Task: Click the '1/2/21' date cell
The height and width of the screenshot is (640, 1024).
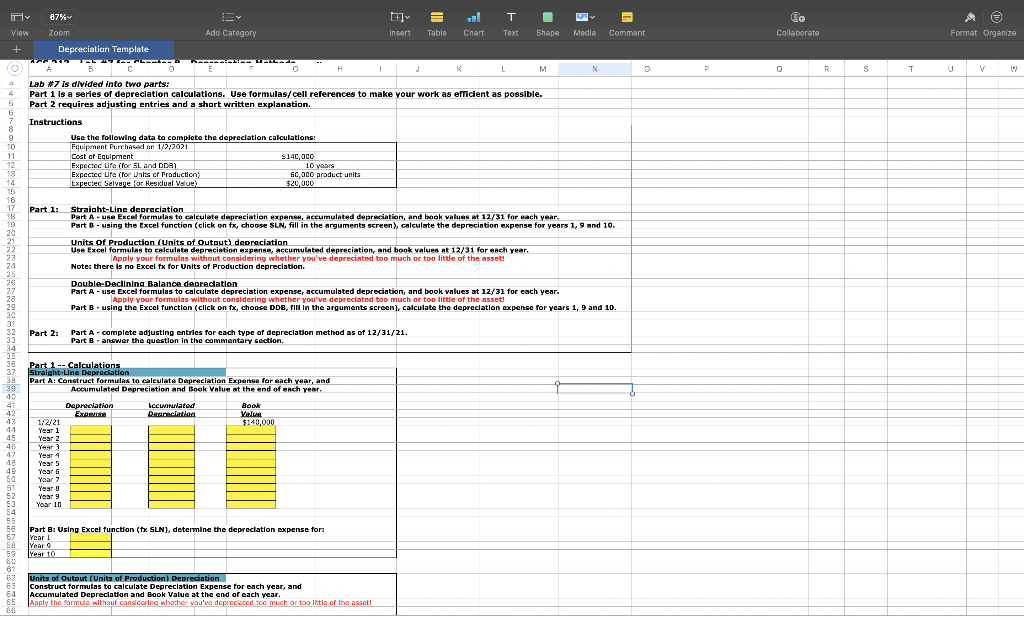Action: pos(49,422)
